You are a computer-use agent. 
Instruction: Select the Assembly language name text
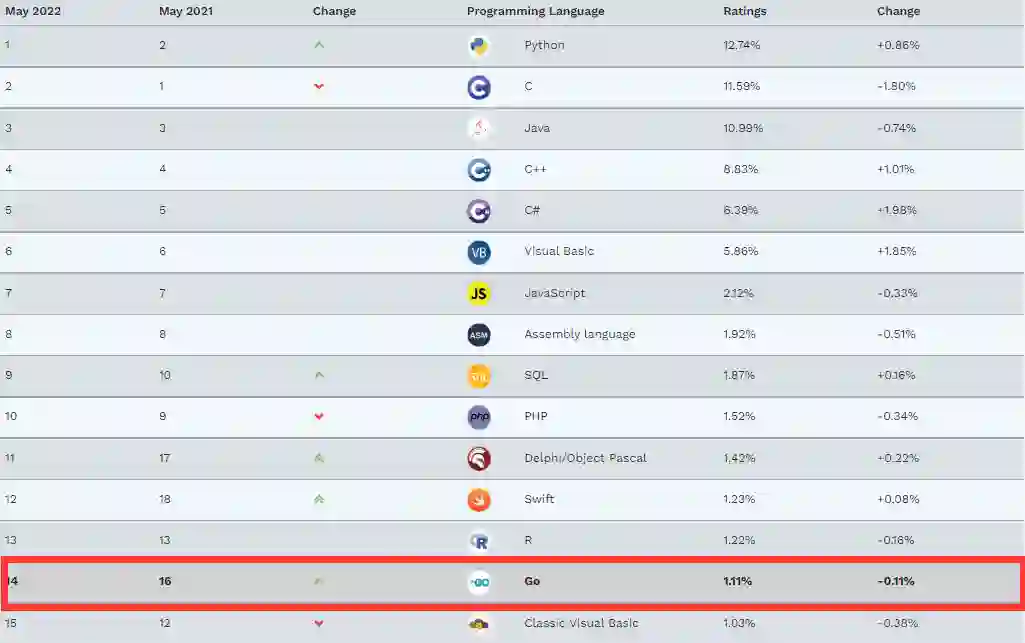pos(579,334)
